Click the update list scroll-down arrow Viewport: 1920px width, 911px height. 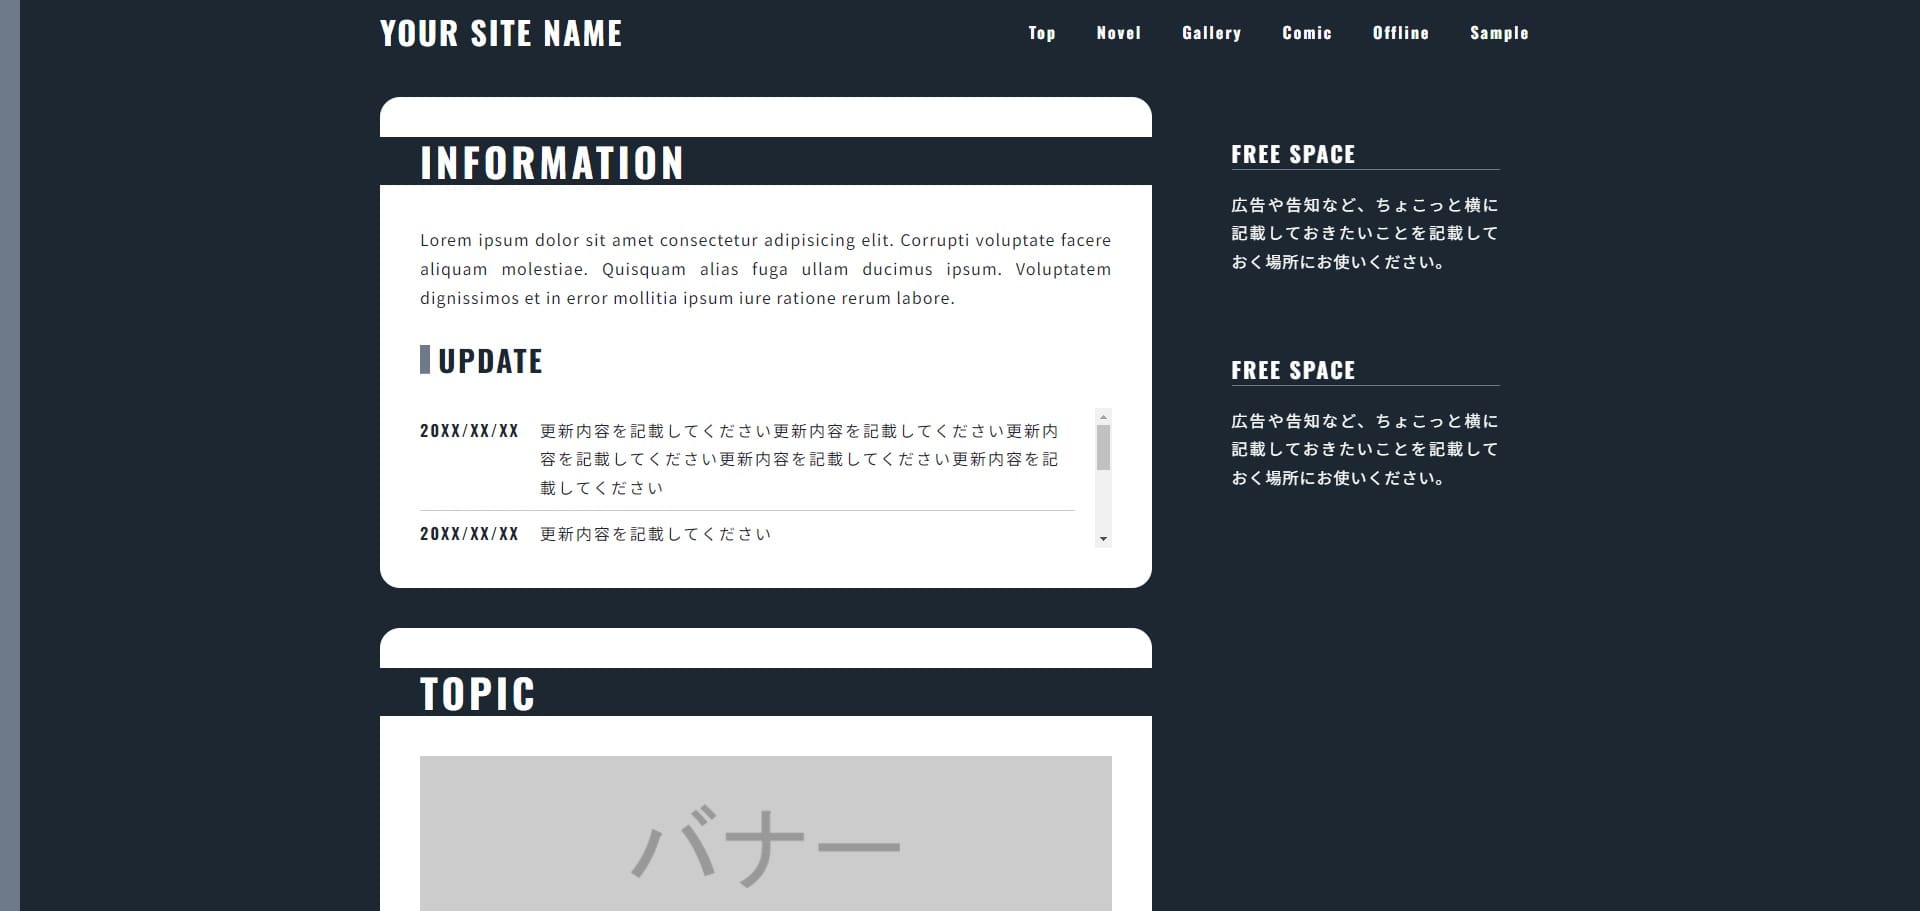tap(1103, 539)
